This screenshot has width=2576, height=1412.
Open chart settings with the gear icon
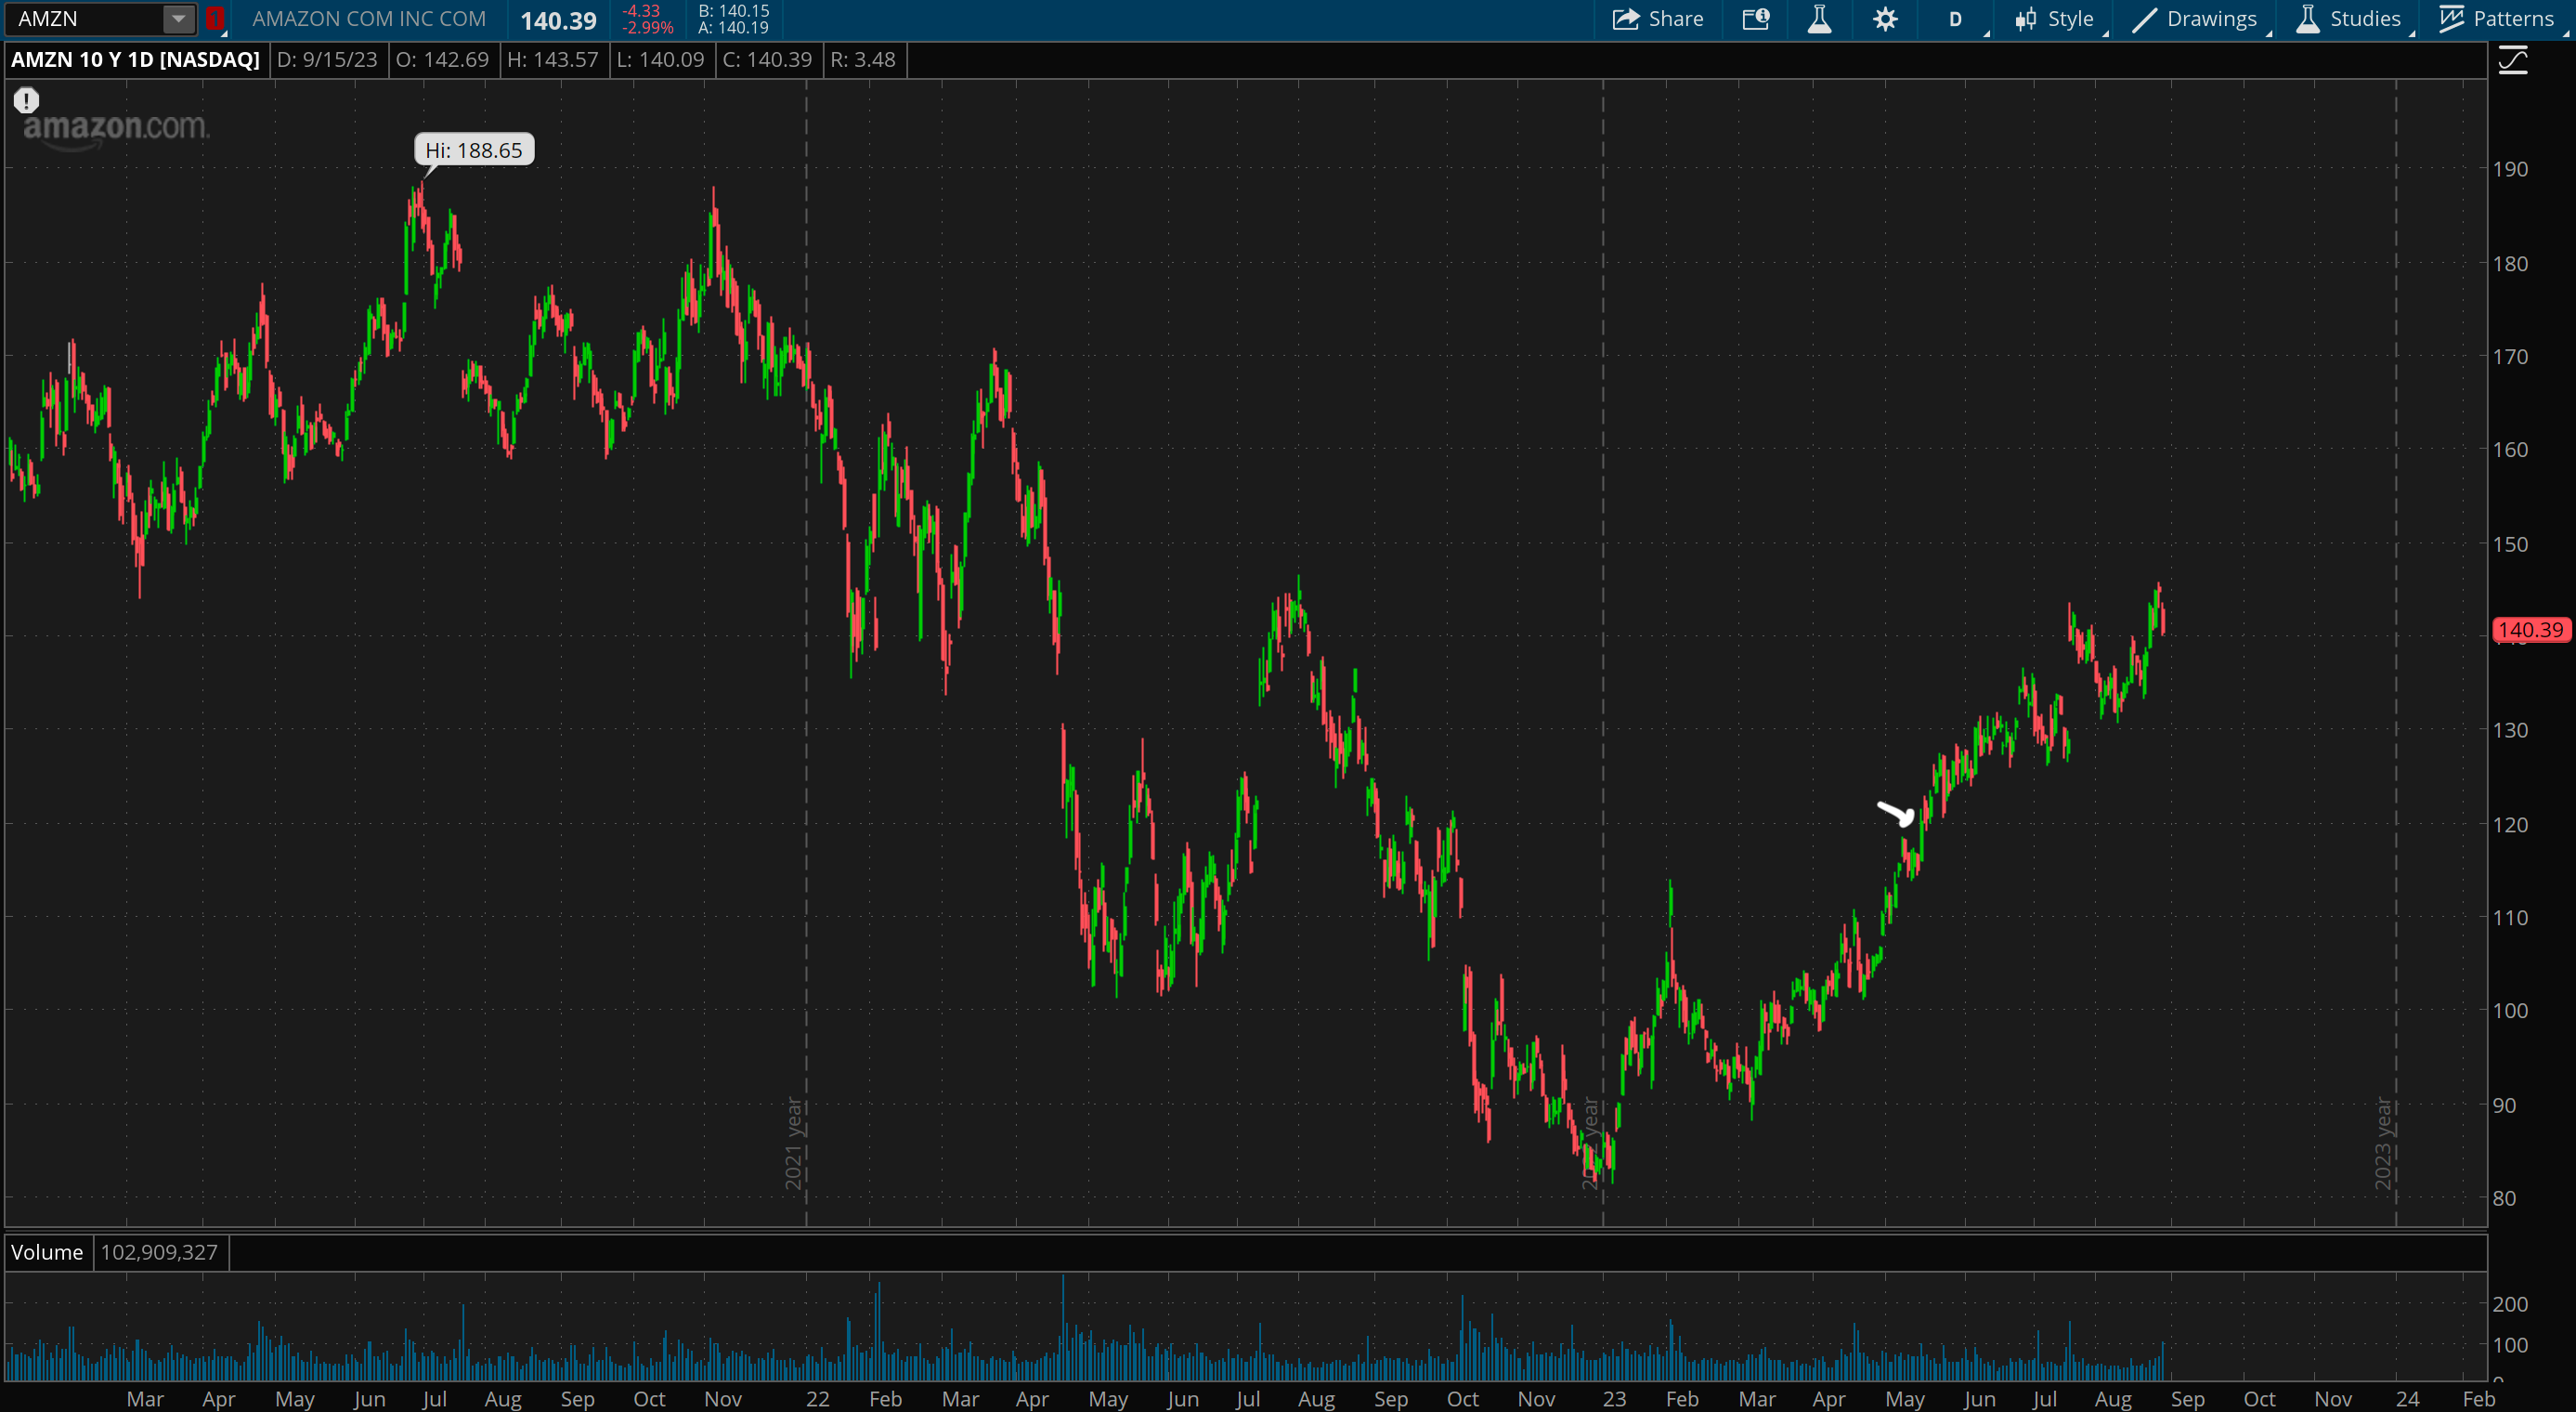[x=1885, y=19]
